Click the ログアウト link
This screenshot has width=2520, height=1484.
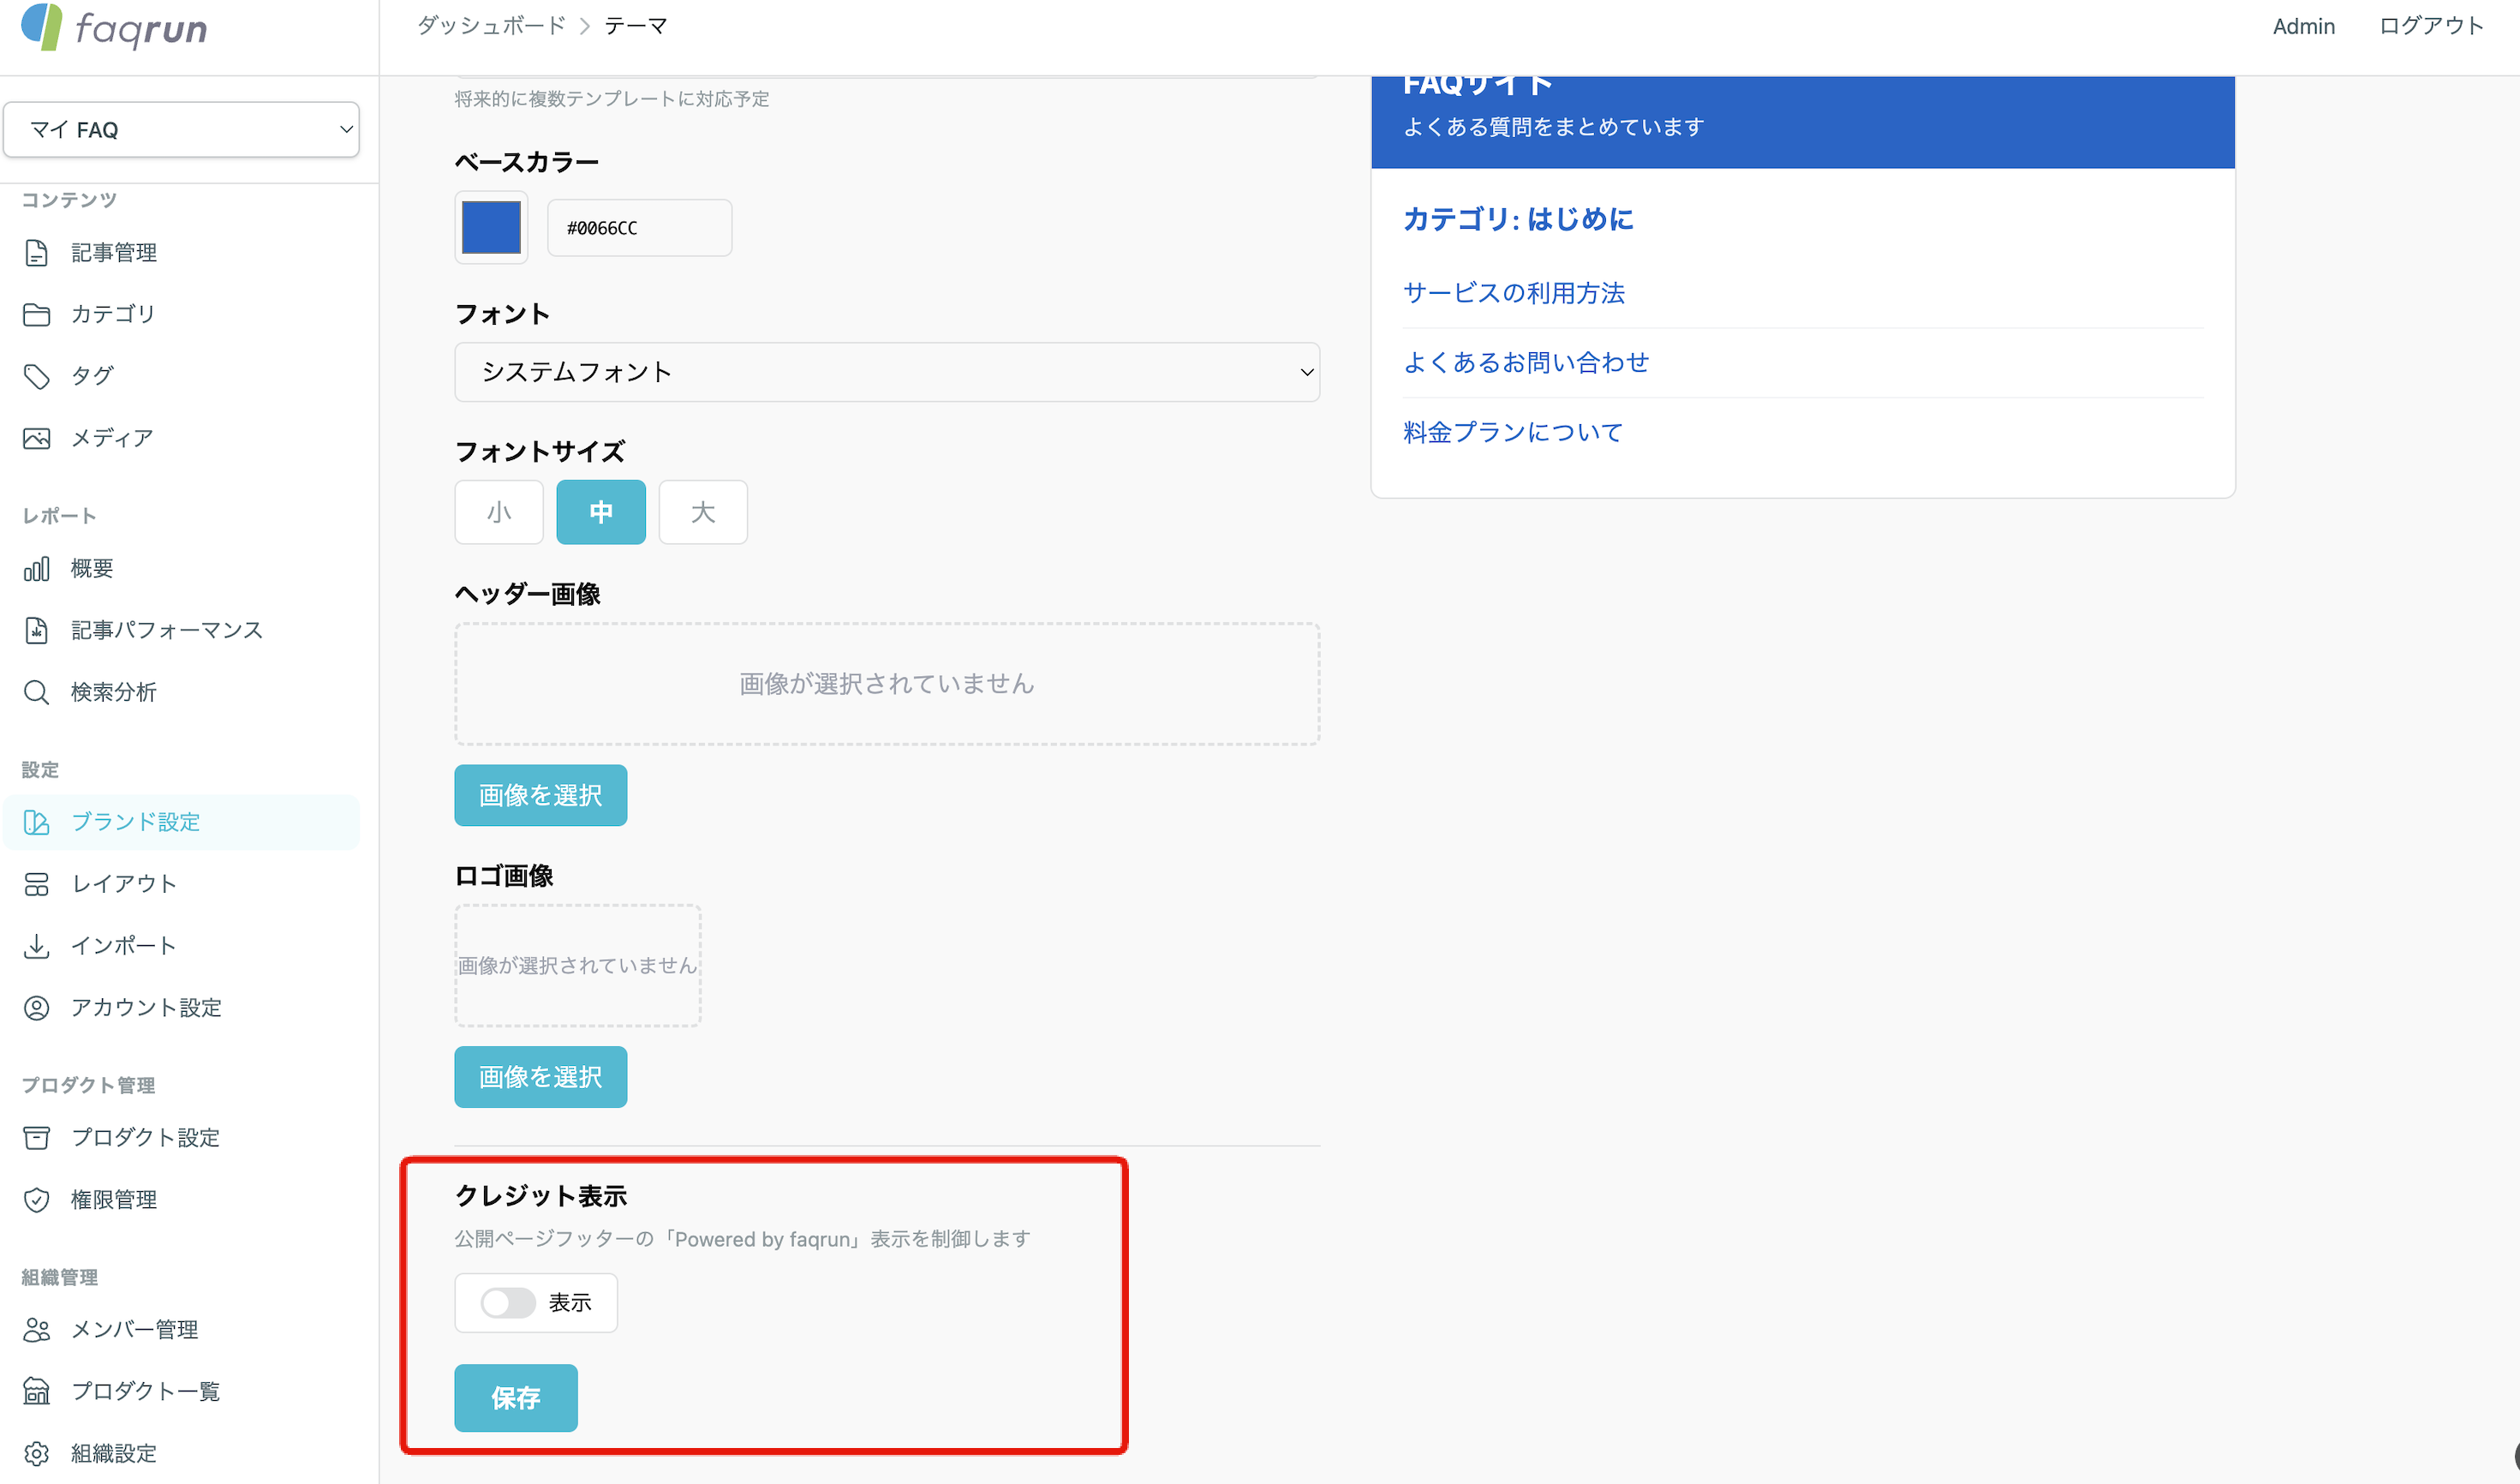click(x=2431, y=26)
